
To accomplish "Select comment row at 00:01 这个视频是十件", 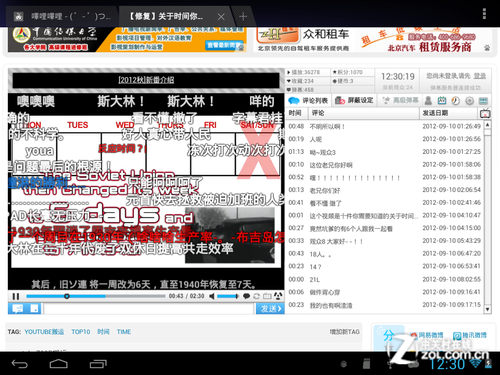I will point(385,215).
